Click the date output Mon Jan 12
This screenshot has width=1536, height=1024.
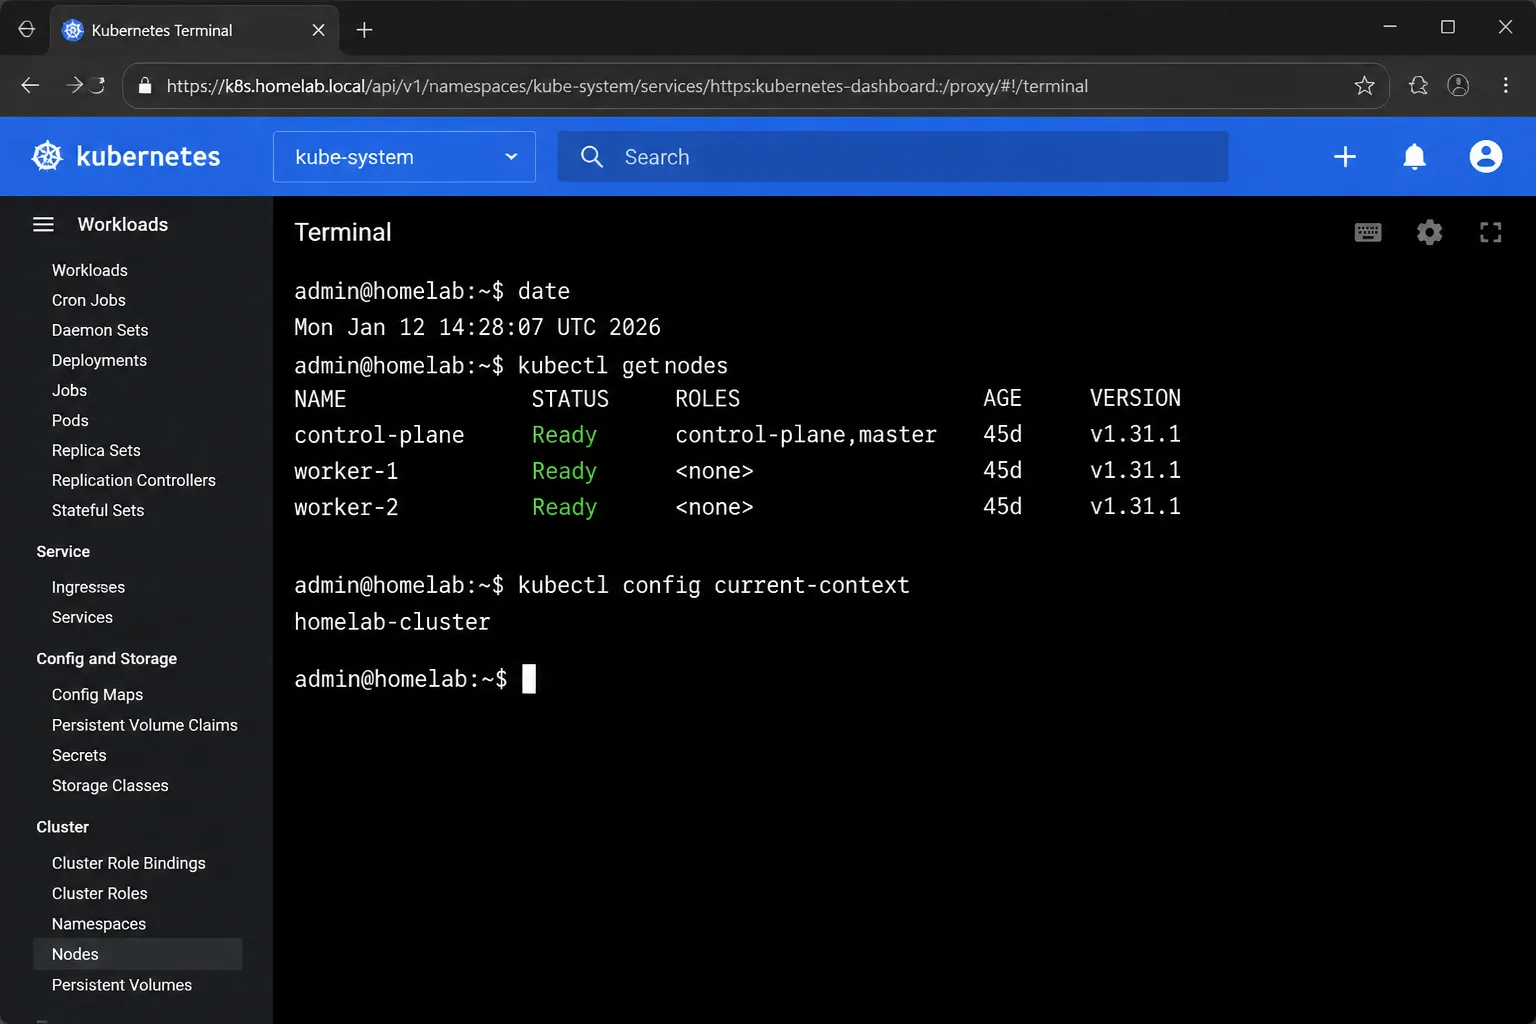pos(477,327)
